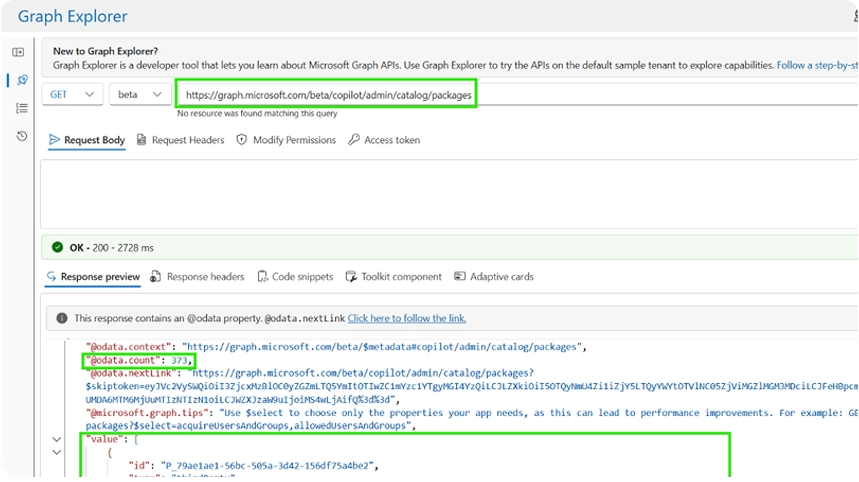The image size is (859, 482).
Task: Click the '@odata.count' value 373
Action: (179, 360)
